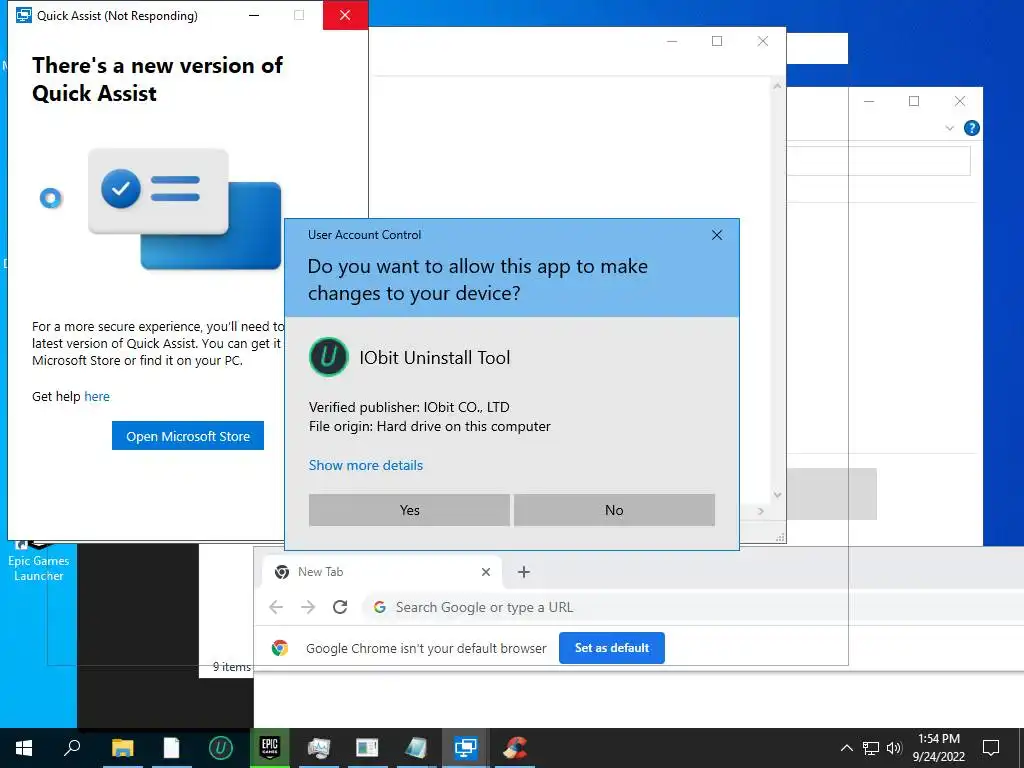Image resolution: width=1024 pixels, height=768 pixels.
Task: Set Chrome as default browser
Action: 611,648
